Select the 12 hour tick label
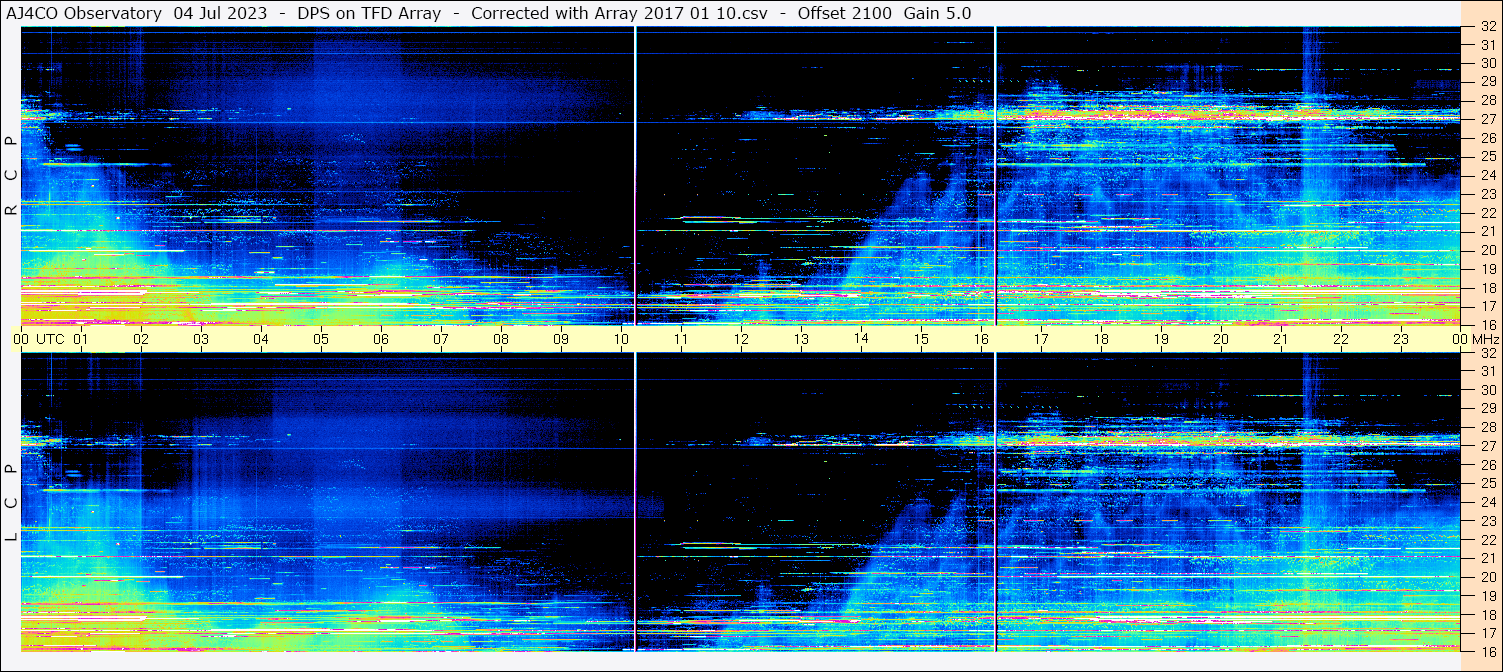This screenshot has height=672, width=1503. point(741,339)
